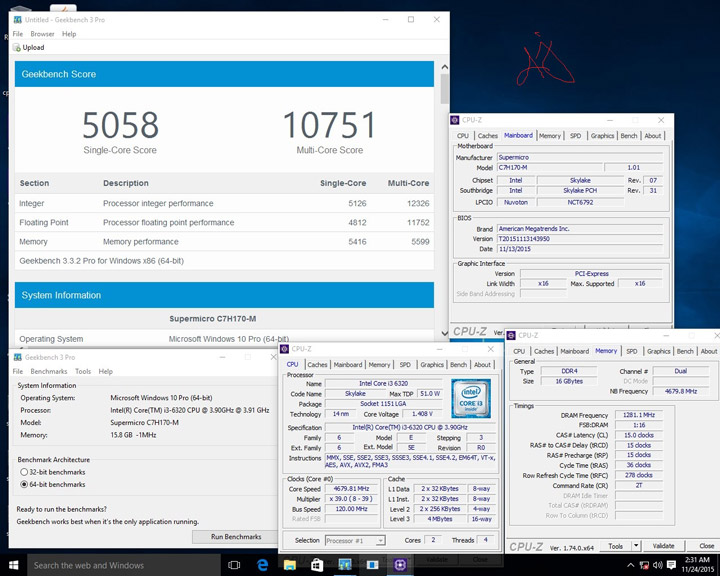
Task: Select 32-bit benchmarks radio button
Action: (24, 472)
